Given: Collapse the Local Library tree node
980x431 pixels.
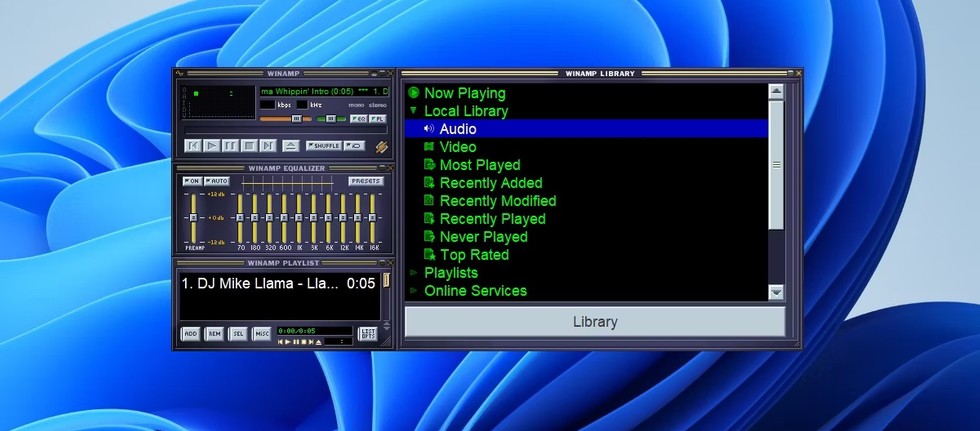Looking at the screenshot, I should coord(413,111).
